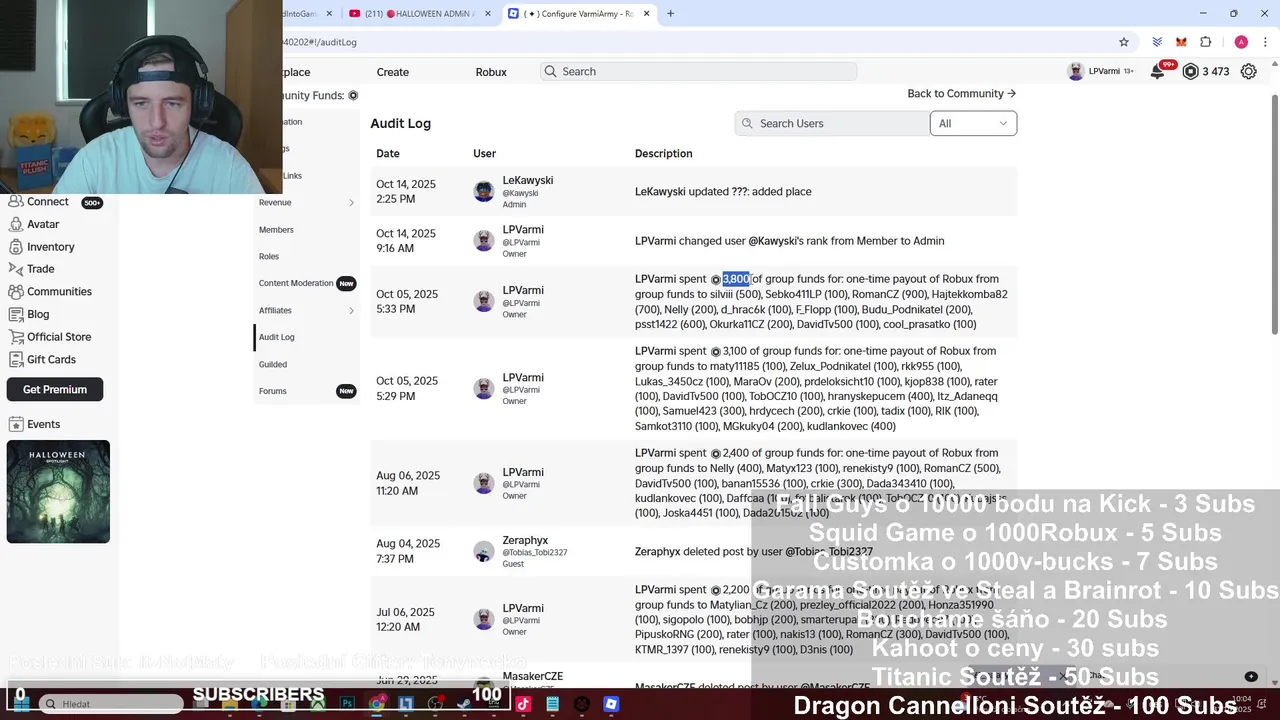1280x720 pixels.
Task: Switch to the Configure VarmiArmy tab
Action: click(x=580, y=14)
